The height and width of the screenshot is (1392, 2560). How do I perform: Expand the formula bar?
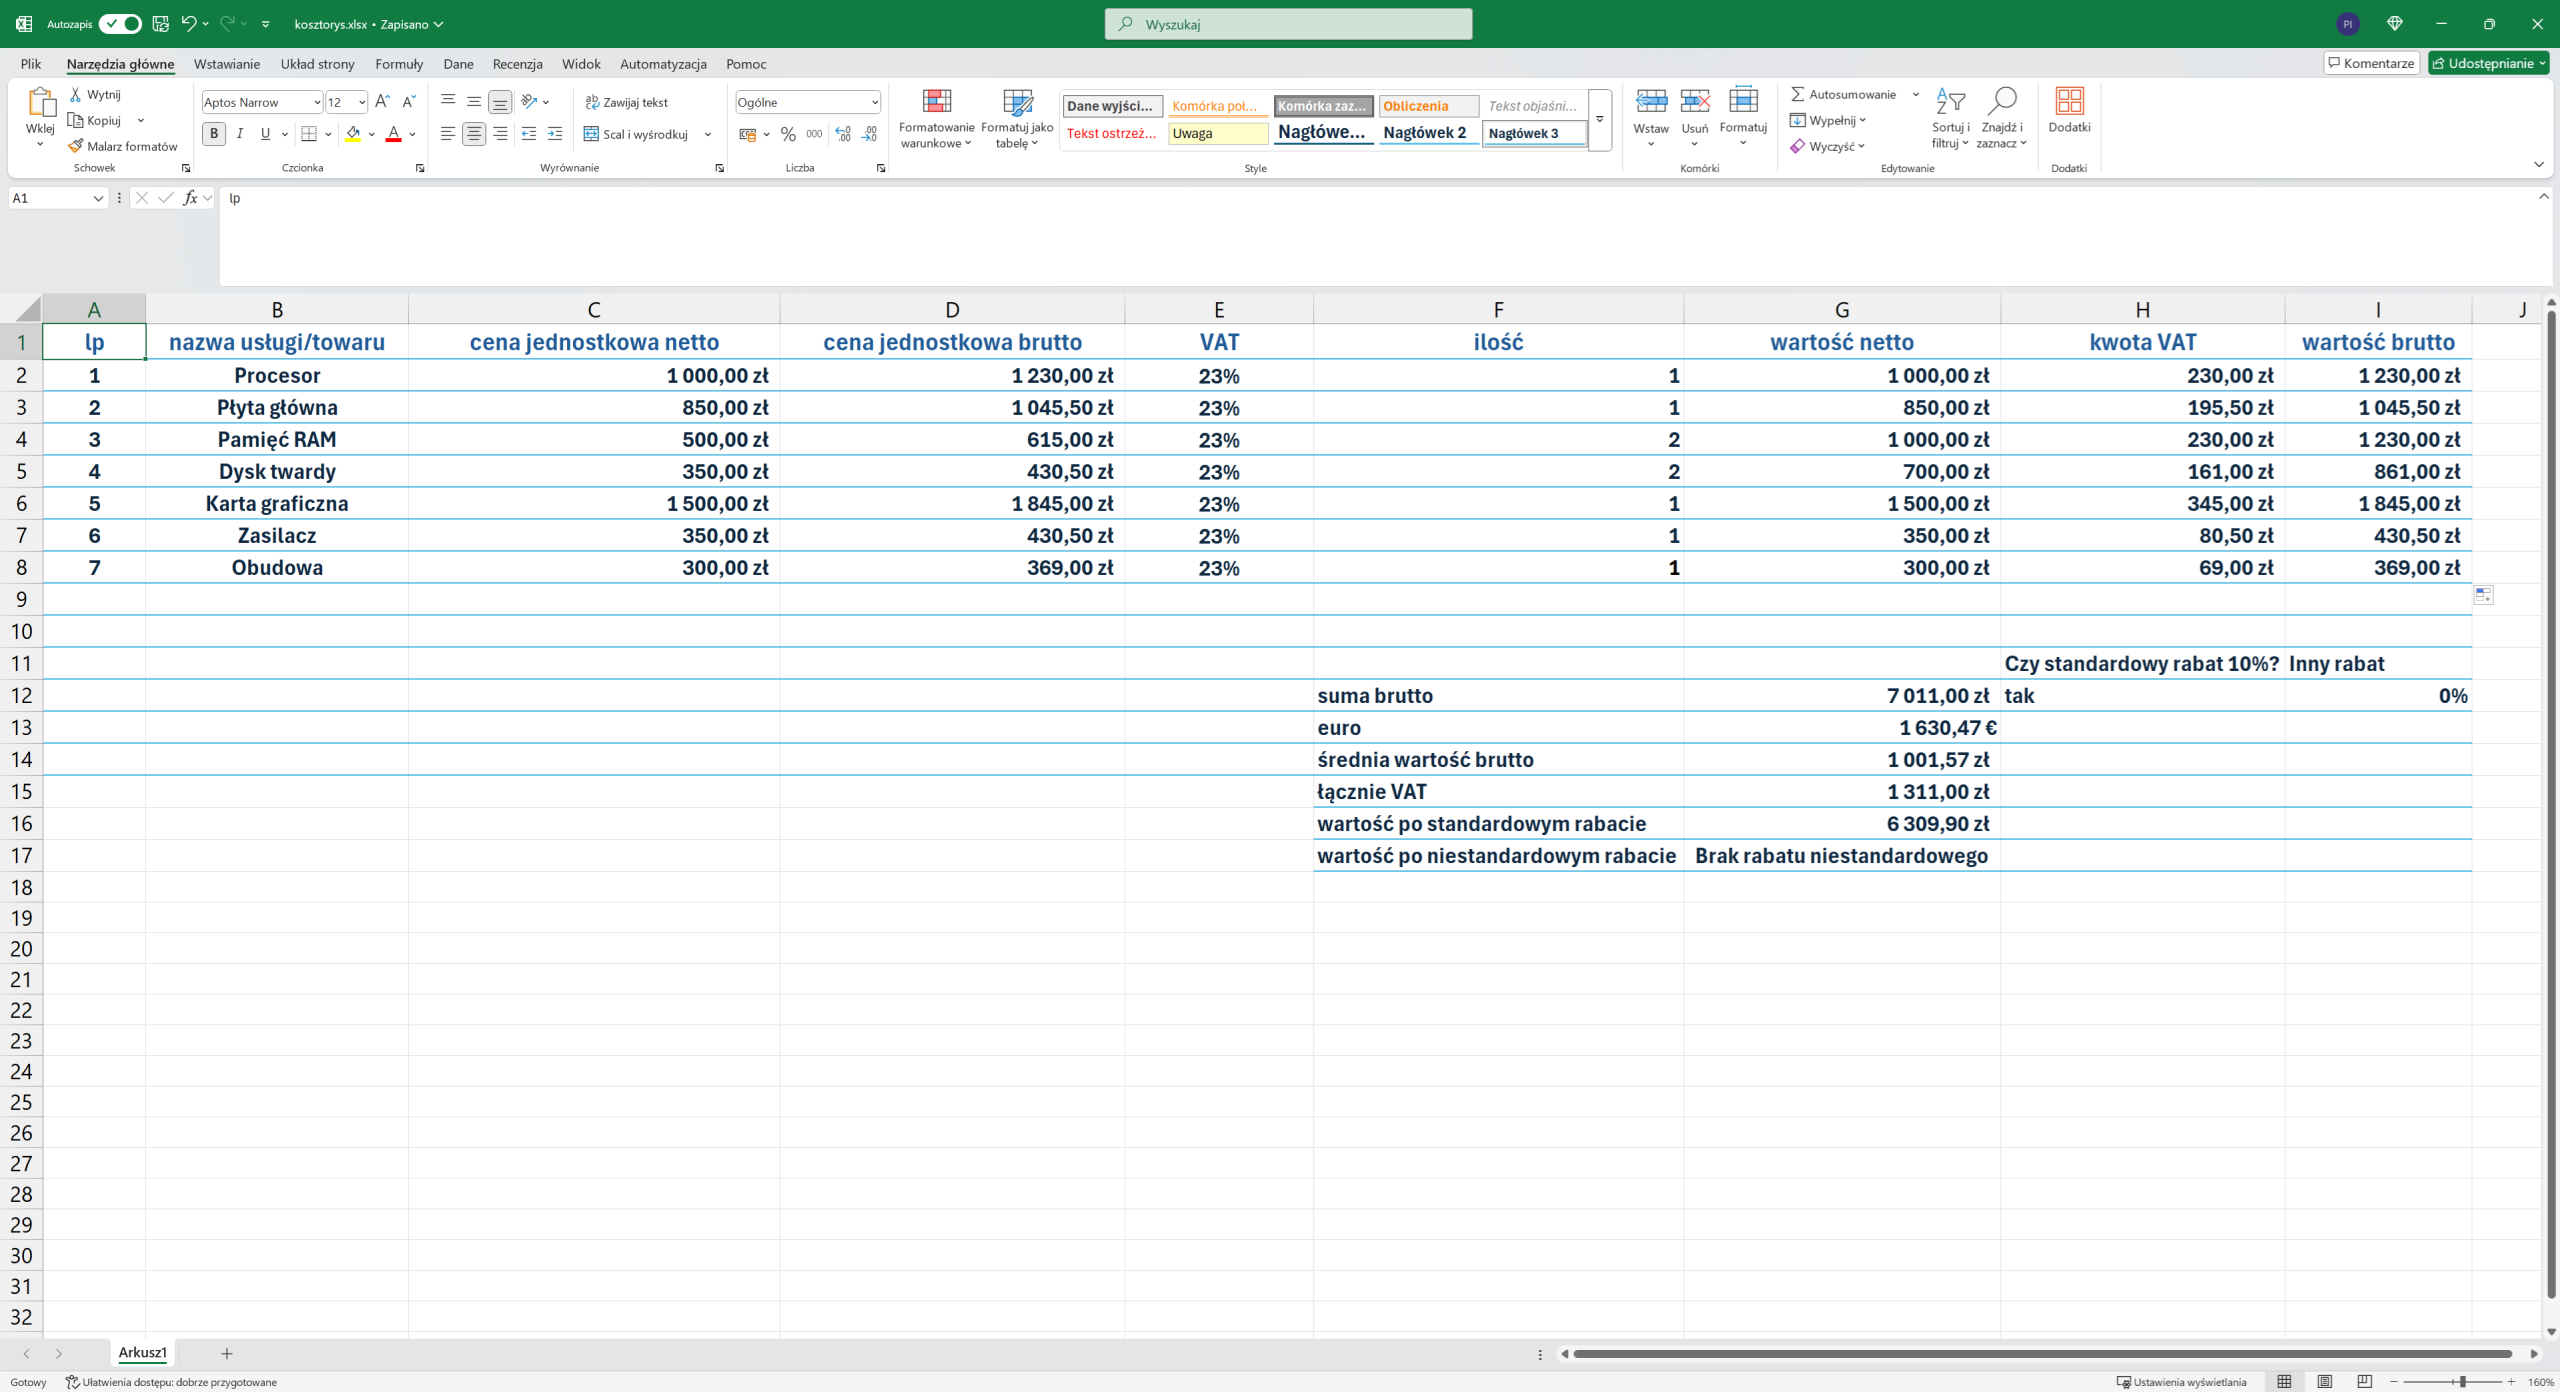2543,197
